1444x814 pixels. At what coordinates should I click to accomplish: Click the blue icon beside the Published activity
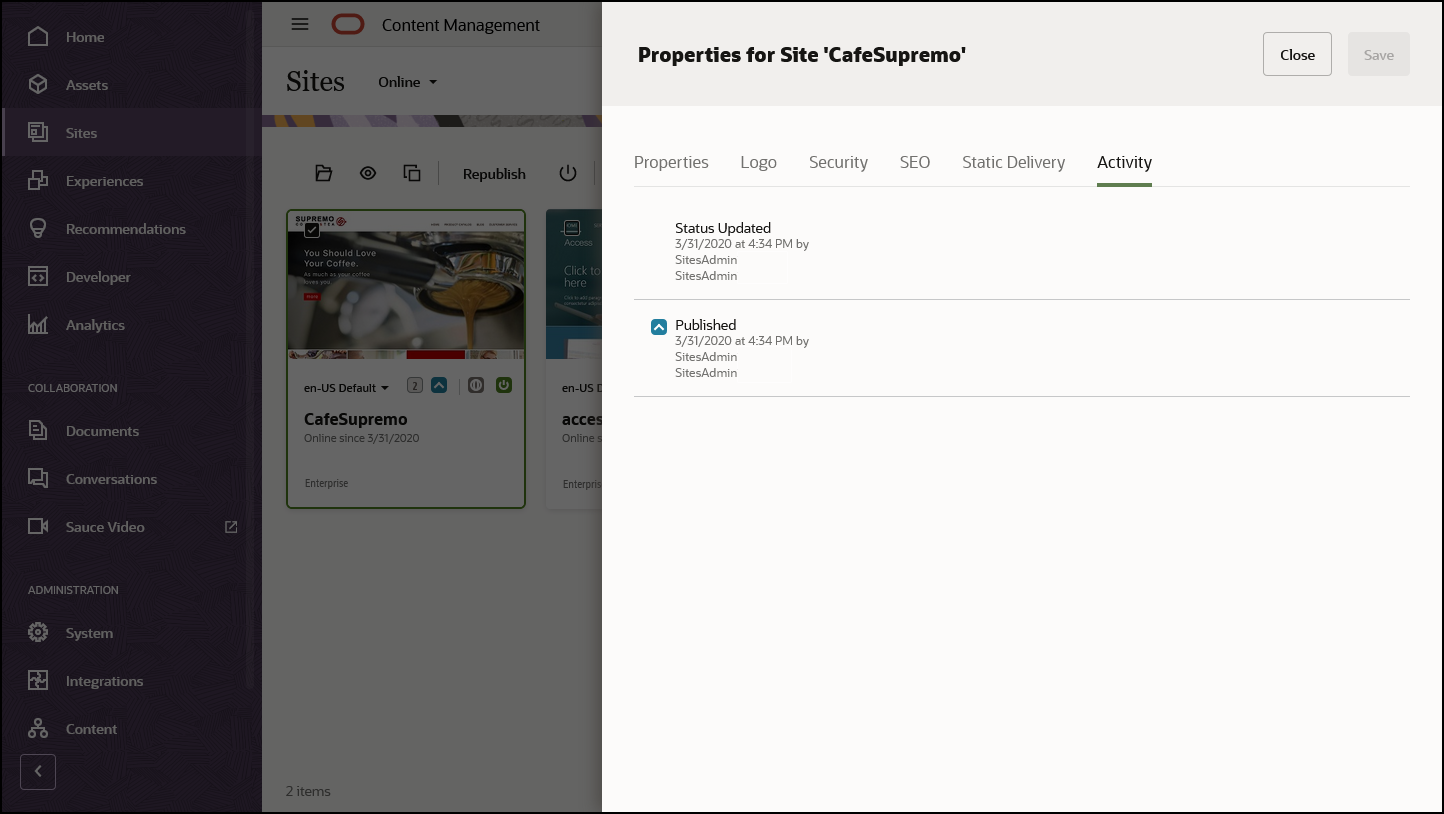pos(659,327)
